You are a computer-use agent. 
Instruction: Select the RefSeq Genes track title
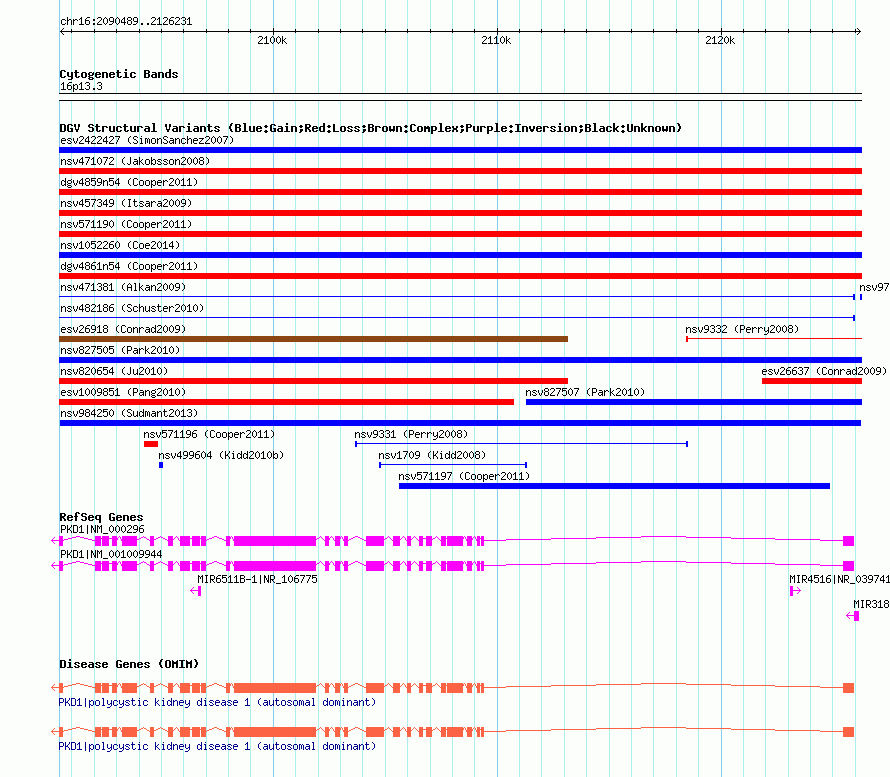pyautogui.click(x=101, y=517)
